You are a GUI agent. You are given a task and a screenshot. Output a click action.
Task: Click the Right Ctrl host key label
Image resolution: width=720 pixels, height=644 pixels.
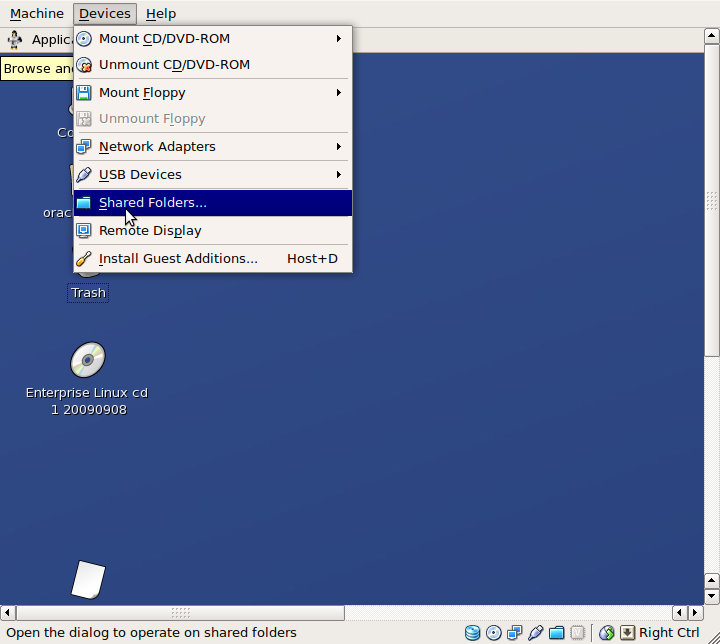point(669,633)
